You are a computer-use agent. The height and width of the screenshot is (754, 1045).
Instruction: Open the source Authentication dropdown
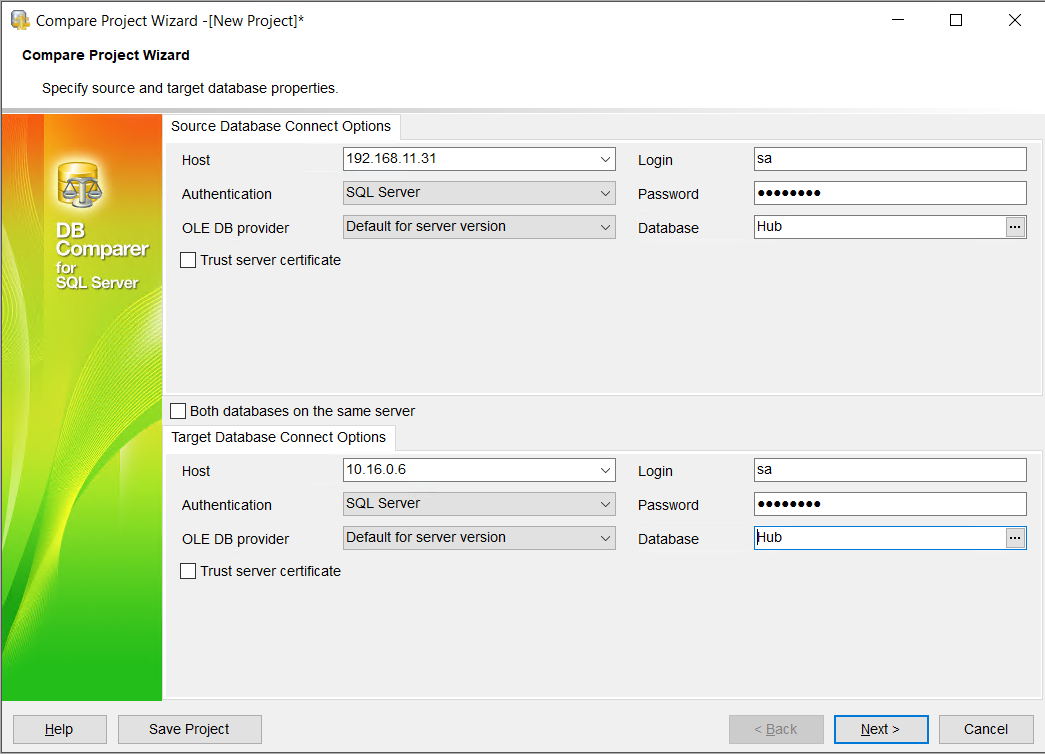coord(605,192)
